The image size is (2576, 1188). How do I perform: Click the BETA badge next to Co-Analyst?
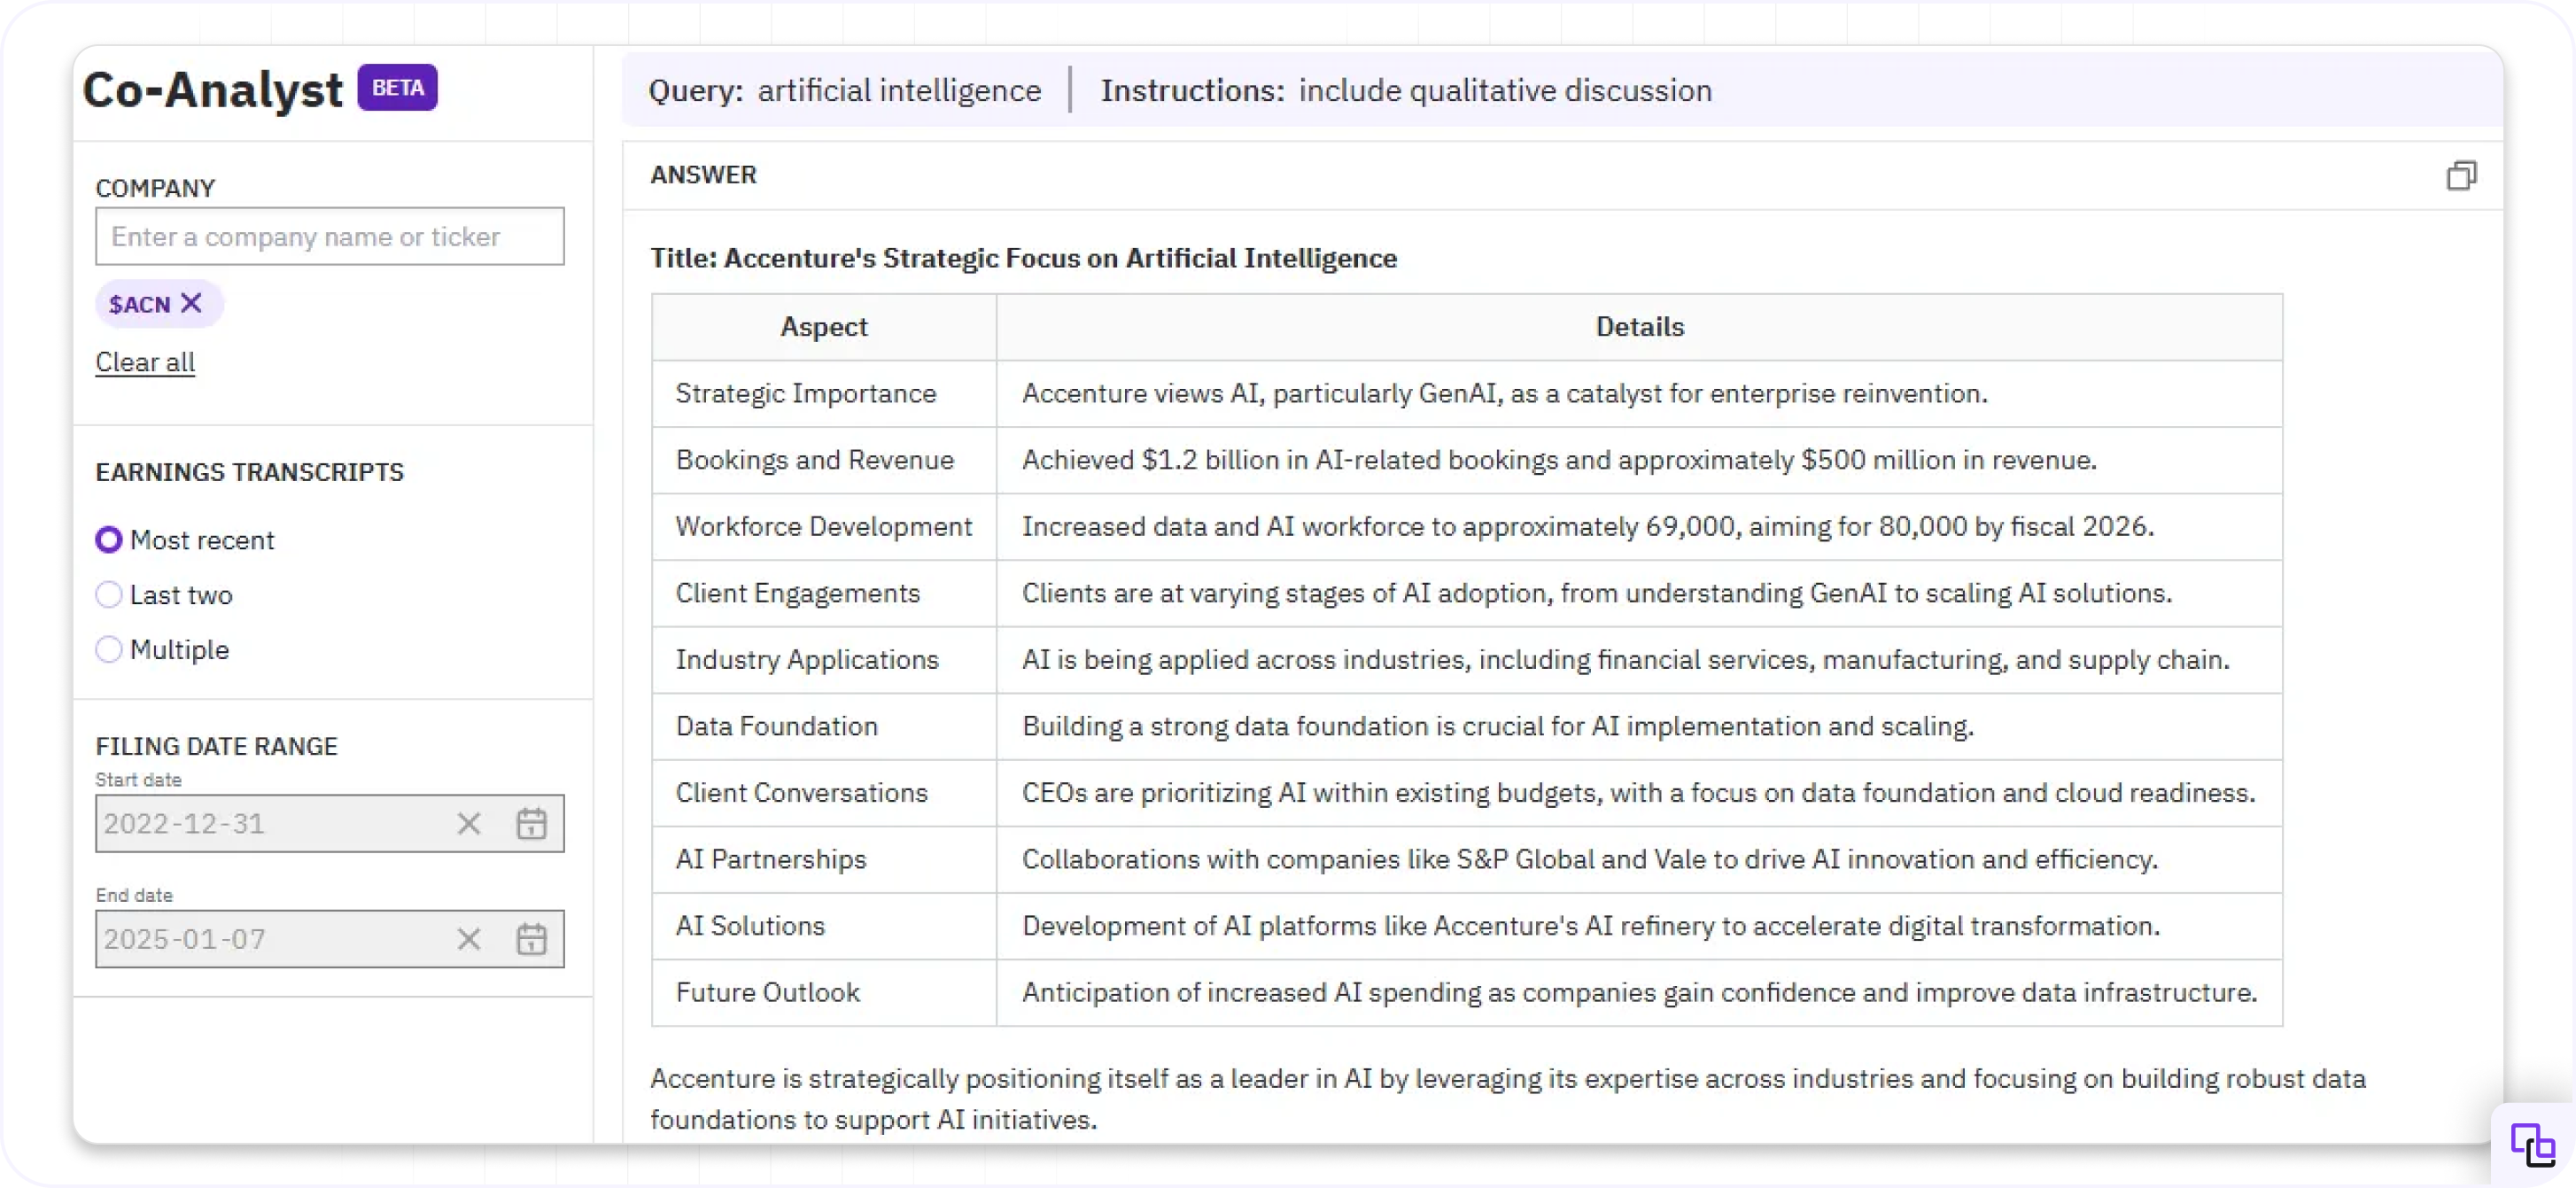(x=397, y=88)
